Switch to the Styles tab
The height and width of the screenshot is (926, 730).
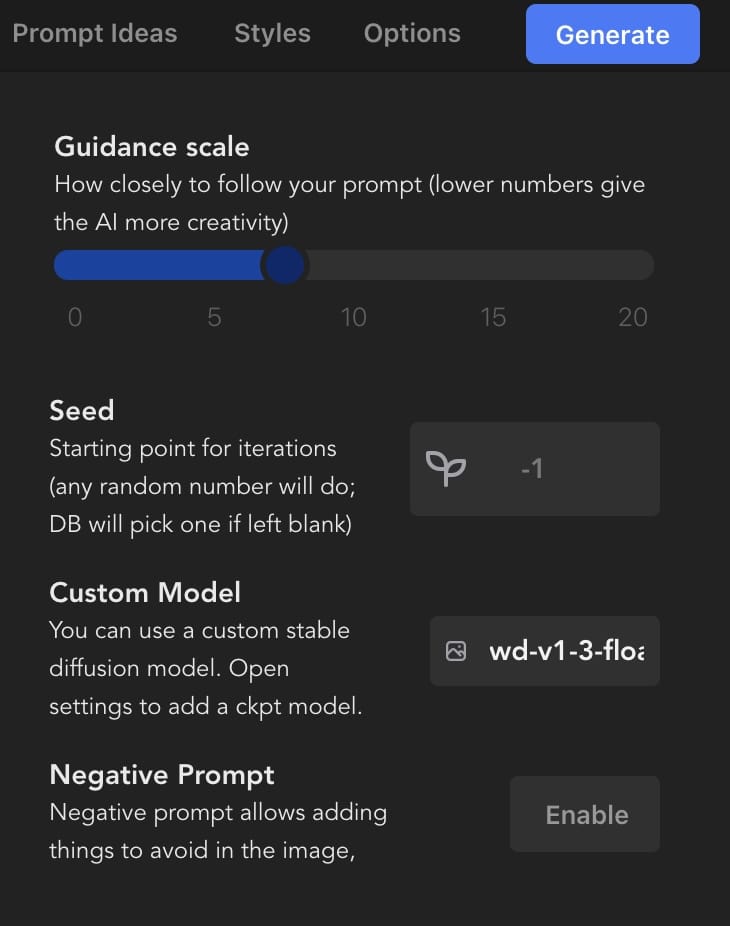[272, 34]
